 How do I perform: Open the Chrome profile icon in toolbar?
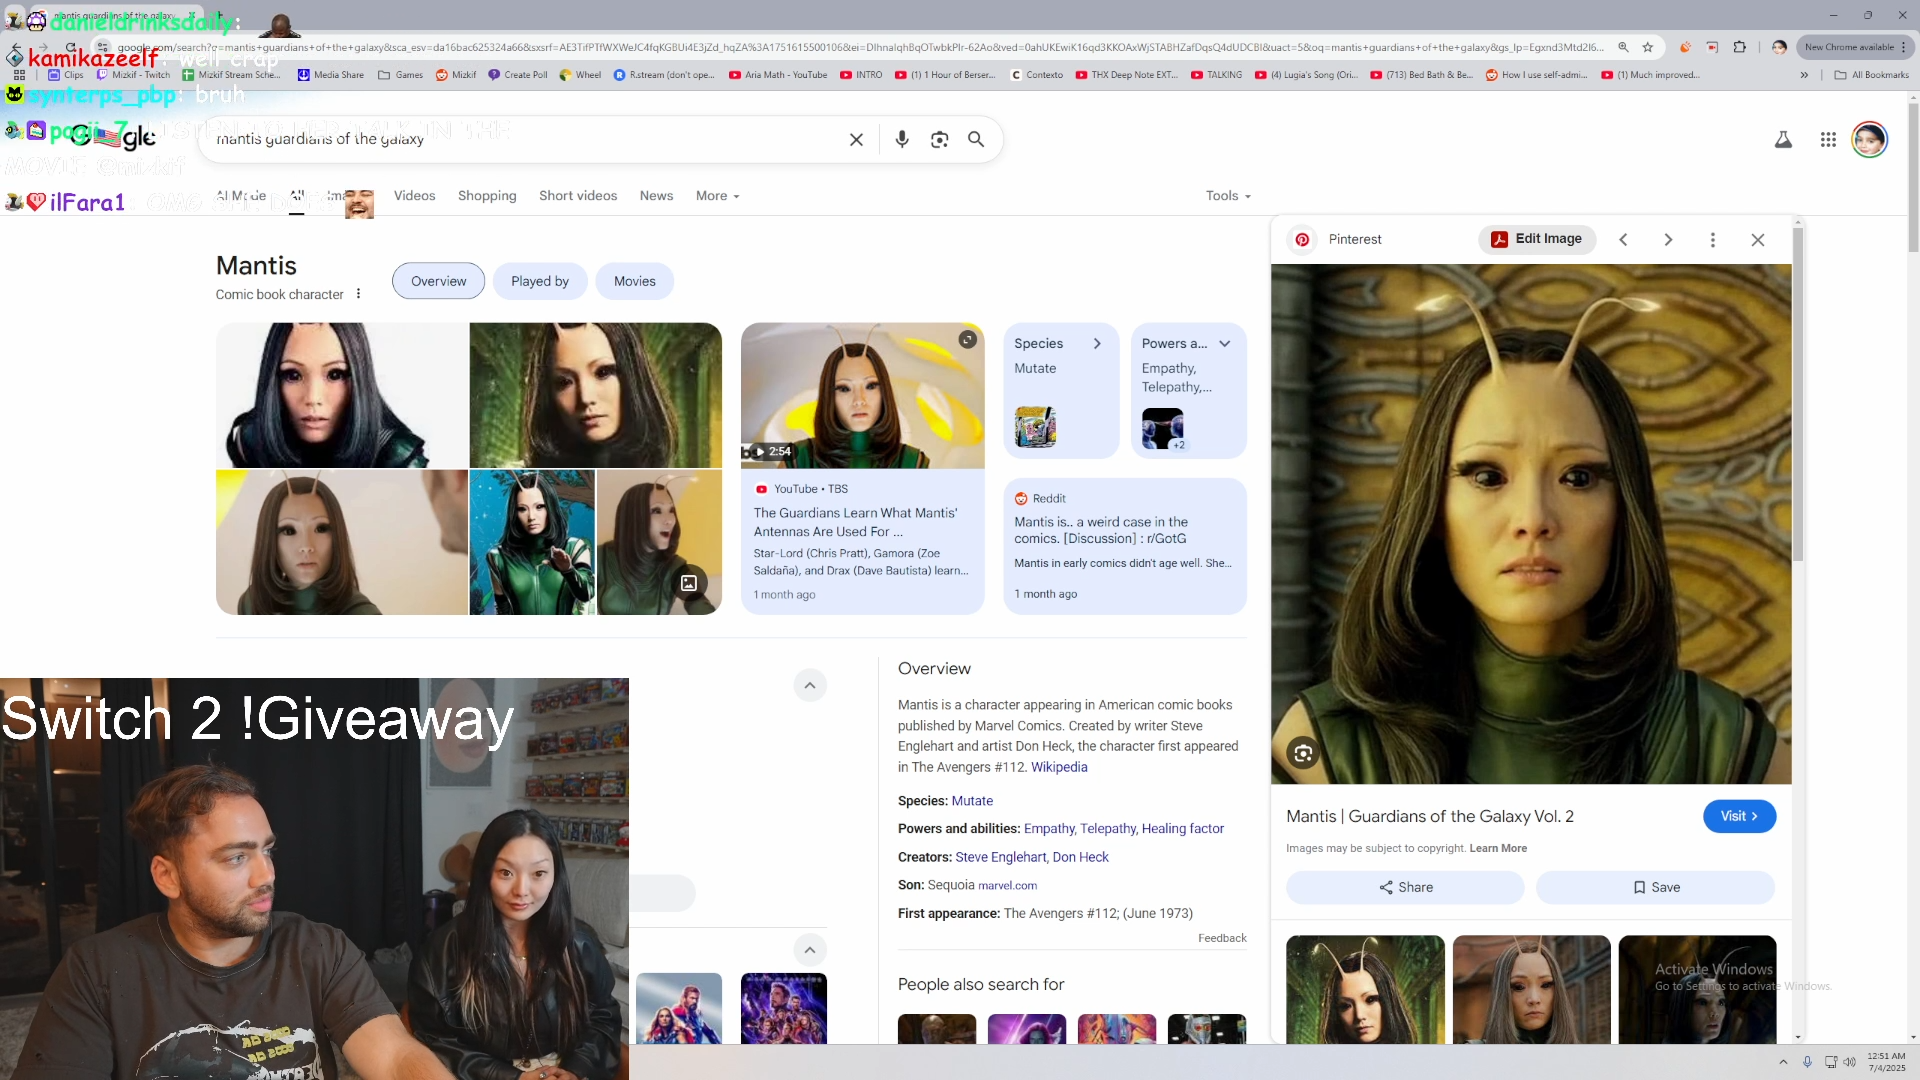tap(1779, 47)
